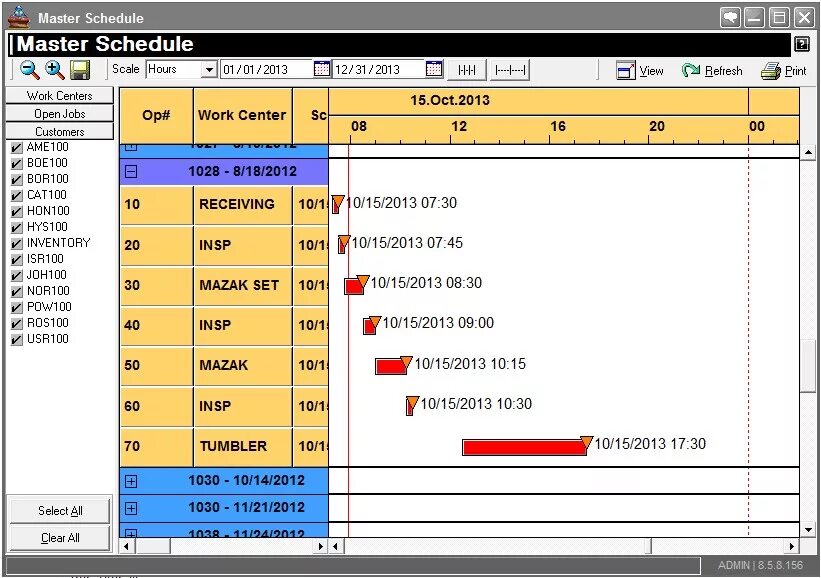The height and width of the screenshot is (578, 821).
Task: Click the vertical scrollbar down arrow
Action: tap(808, 530)
